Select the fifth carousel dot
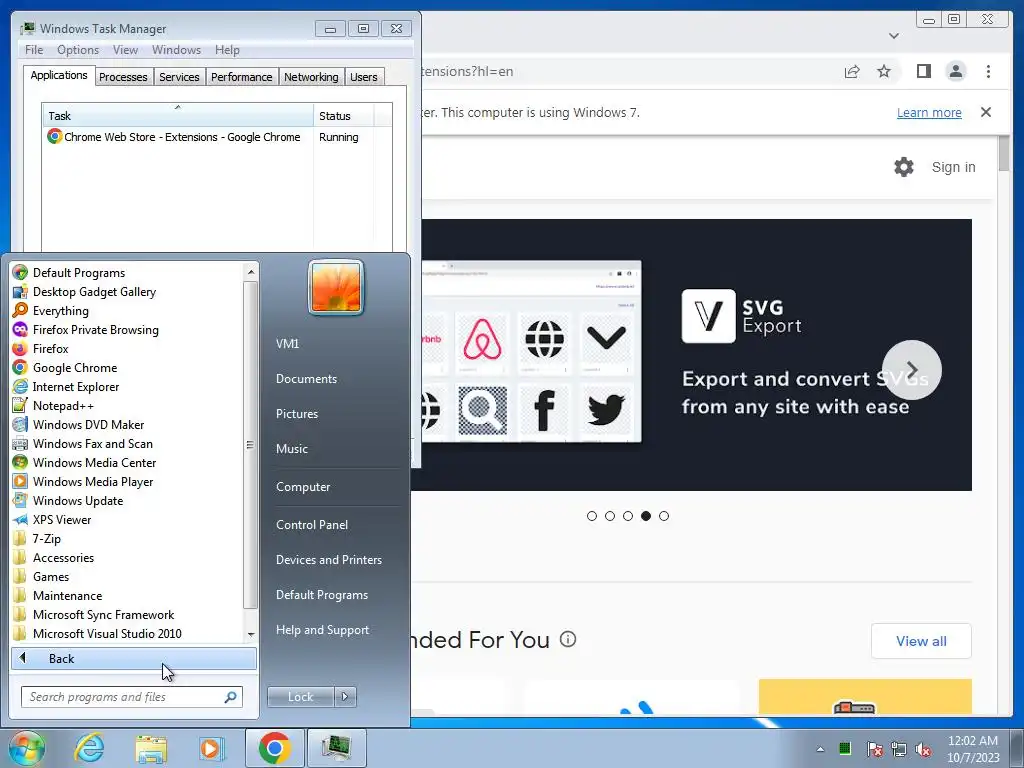Screen dimensions: 1024x768 [x=664, y=516]
